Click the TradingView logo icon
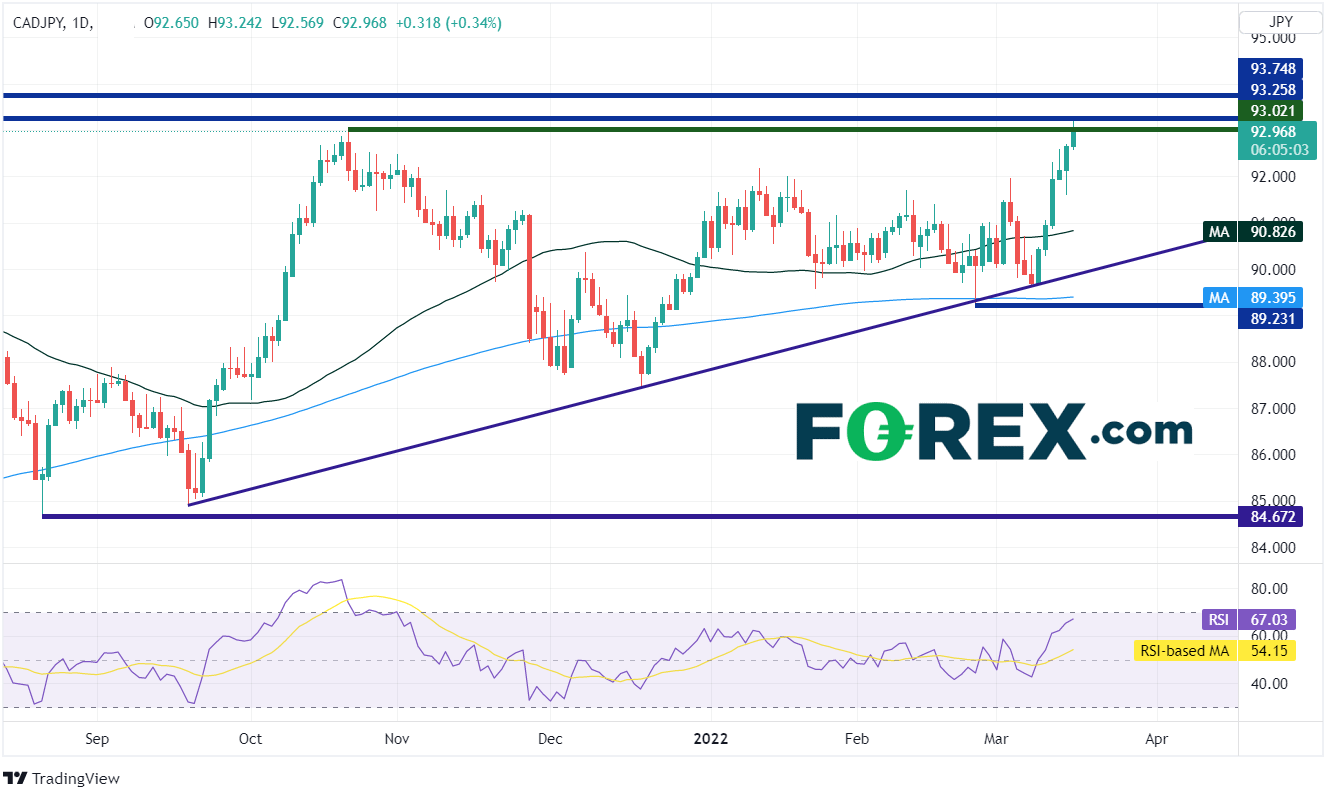This screenshot has height=800, width=1336. click(x=16, y=778)
